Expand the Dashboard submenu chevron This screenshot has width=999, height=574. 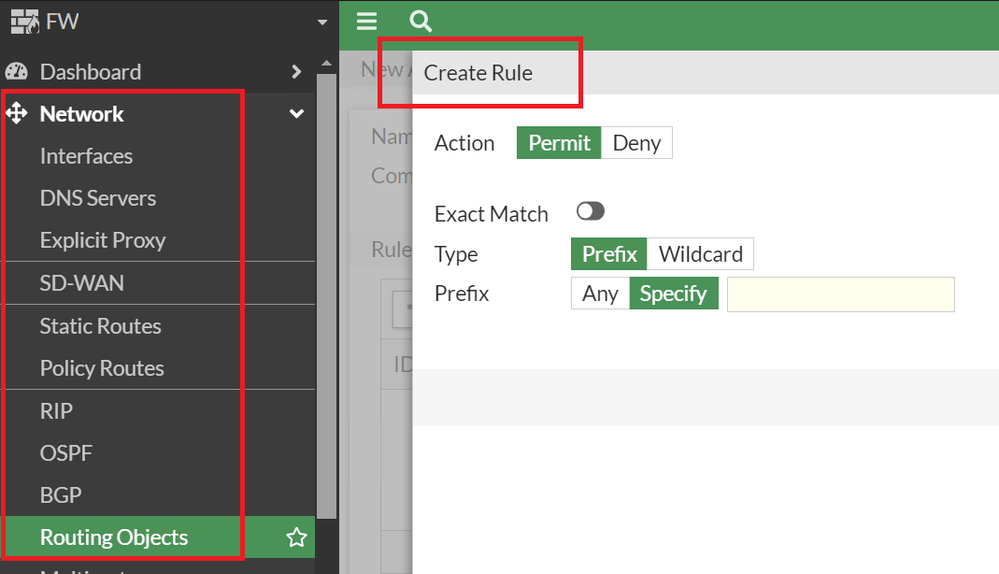point(296,72)
